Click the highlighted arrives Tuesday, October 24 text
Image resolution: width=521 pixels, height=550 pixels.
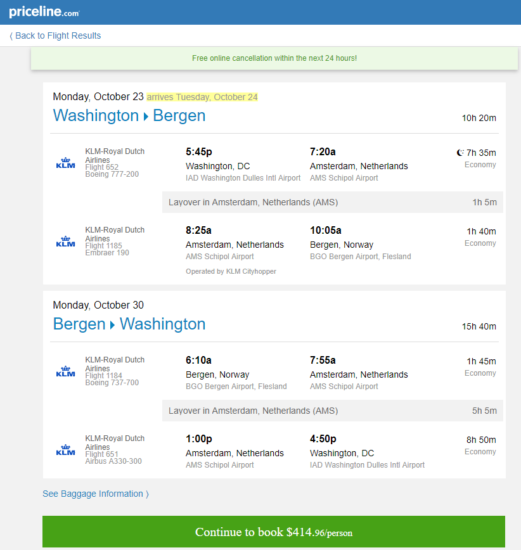[x=202, y=97]
